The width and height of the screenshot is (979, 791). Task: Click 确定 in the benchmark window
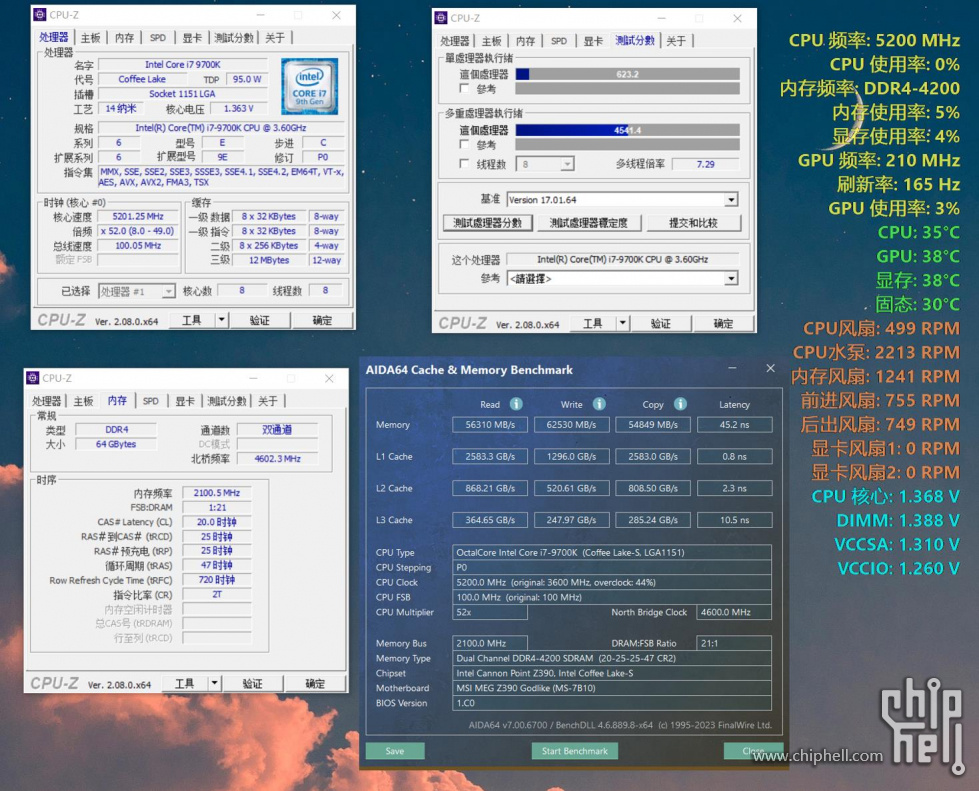pos(723,323)
